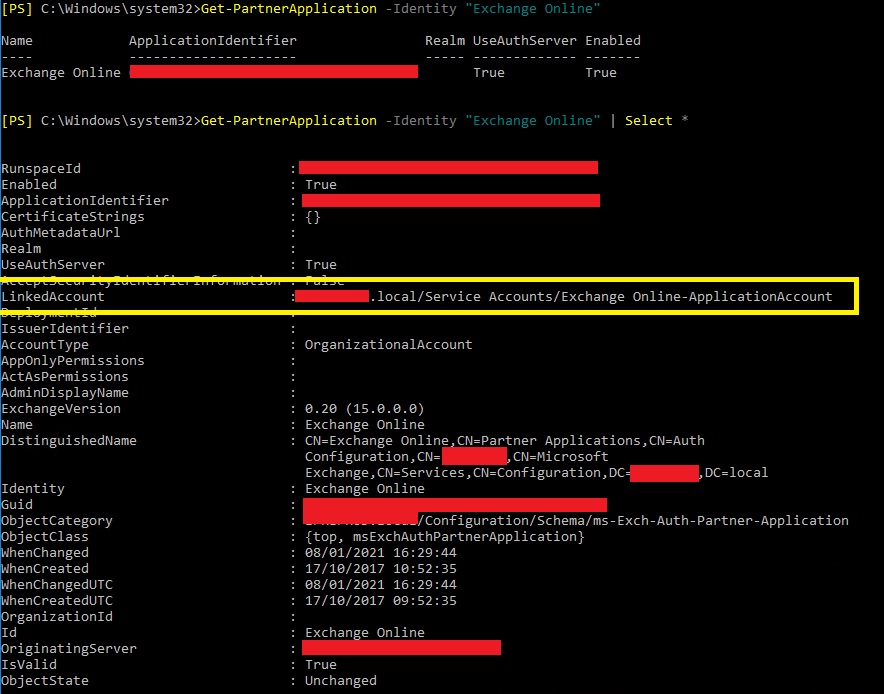
Task: Click the first Get-PartnerApplication command without Select
Action: [400, 8]
